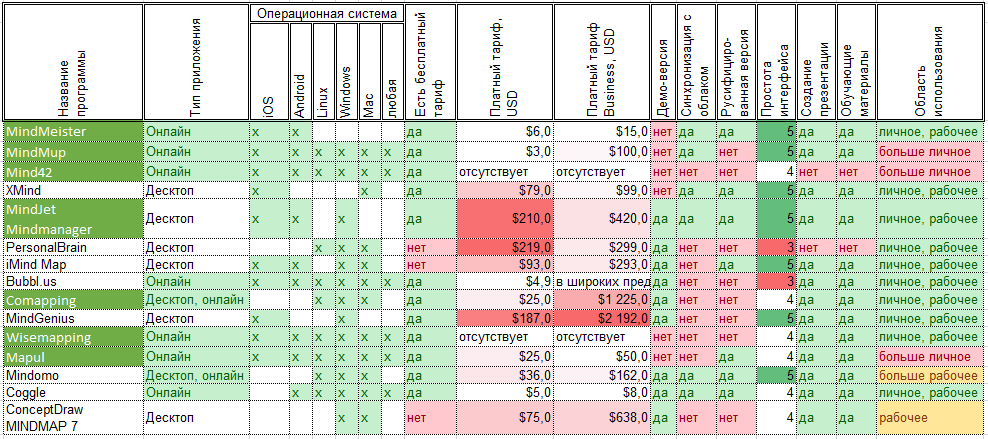Click the Coggle program name cell

pos(73,394)
